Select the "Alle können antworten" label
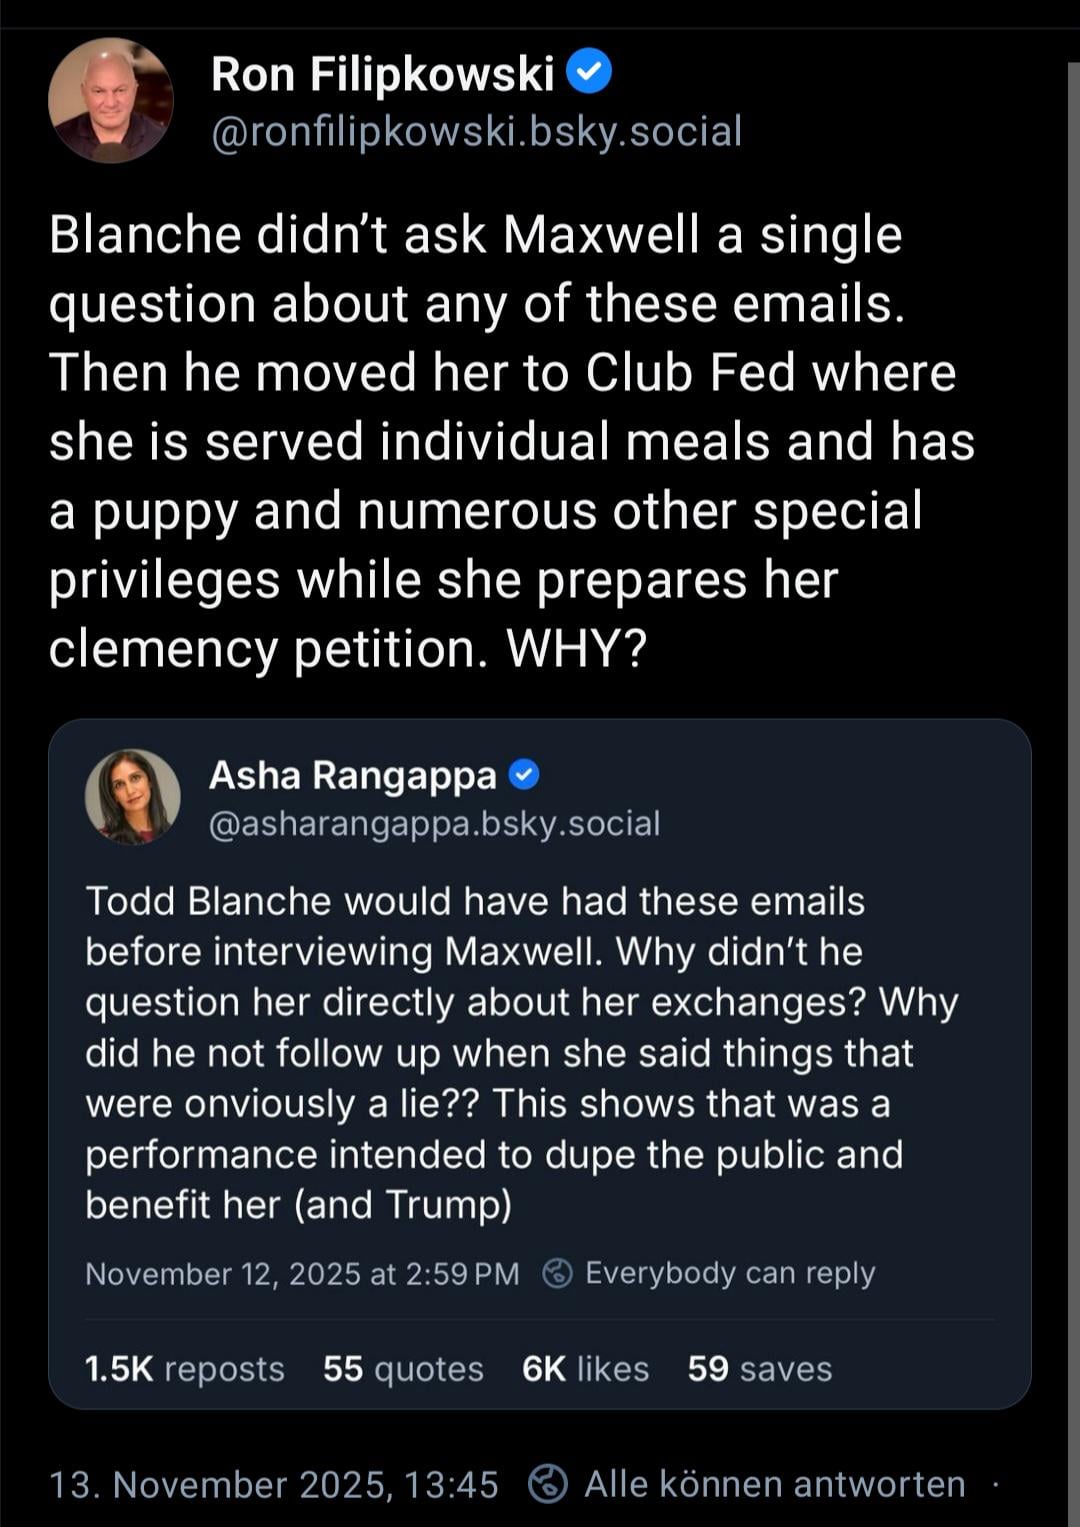 click(774, 1484)
